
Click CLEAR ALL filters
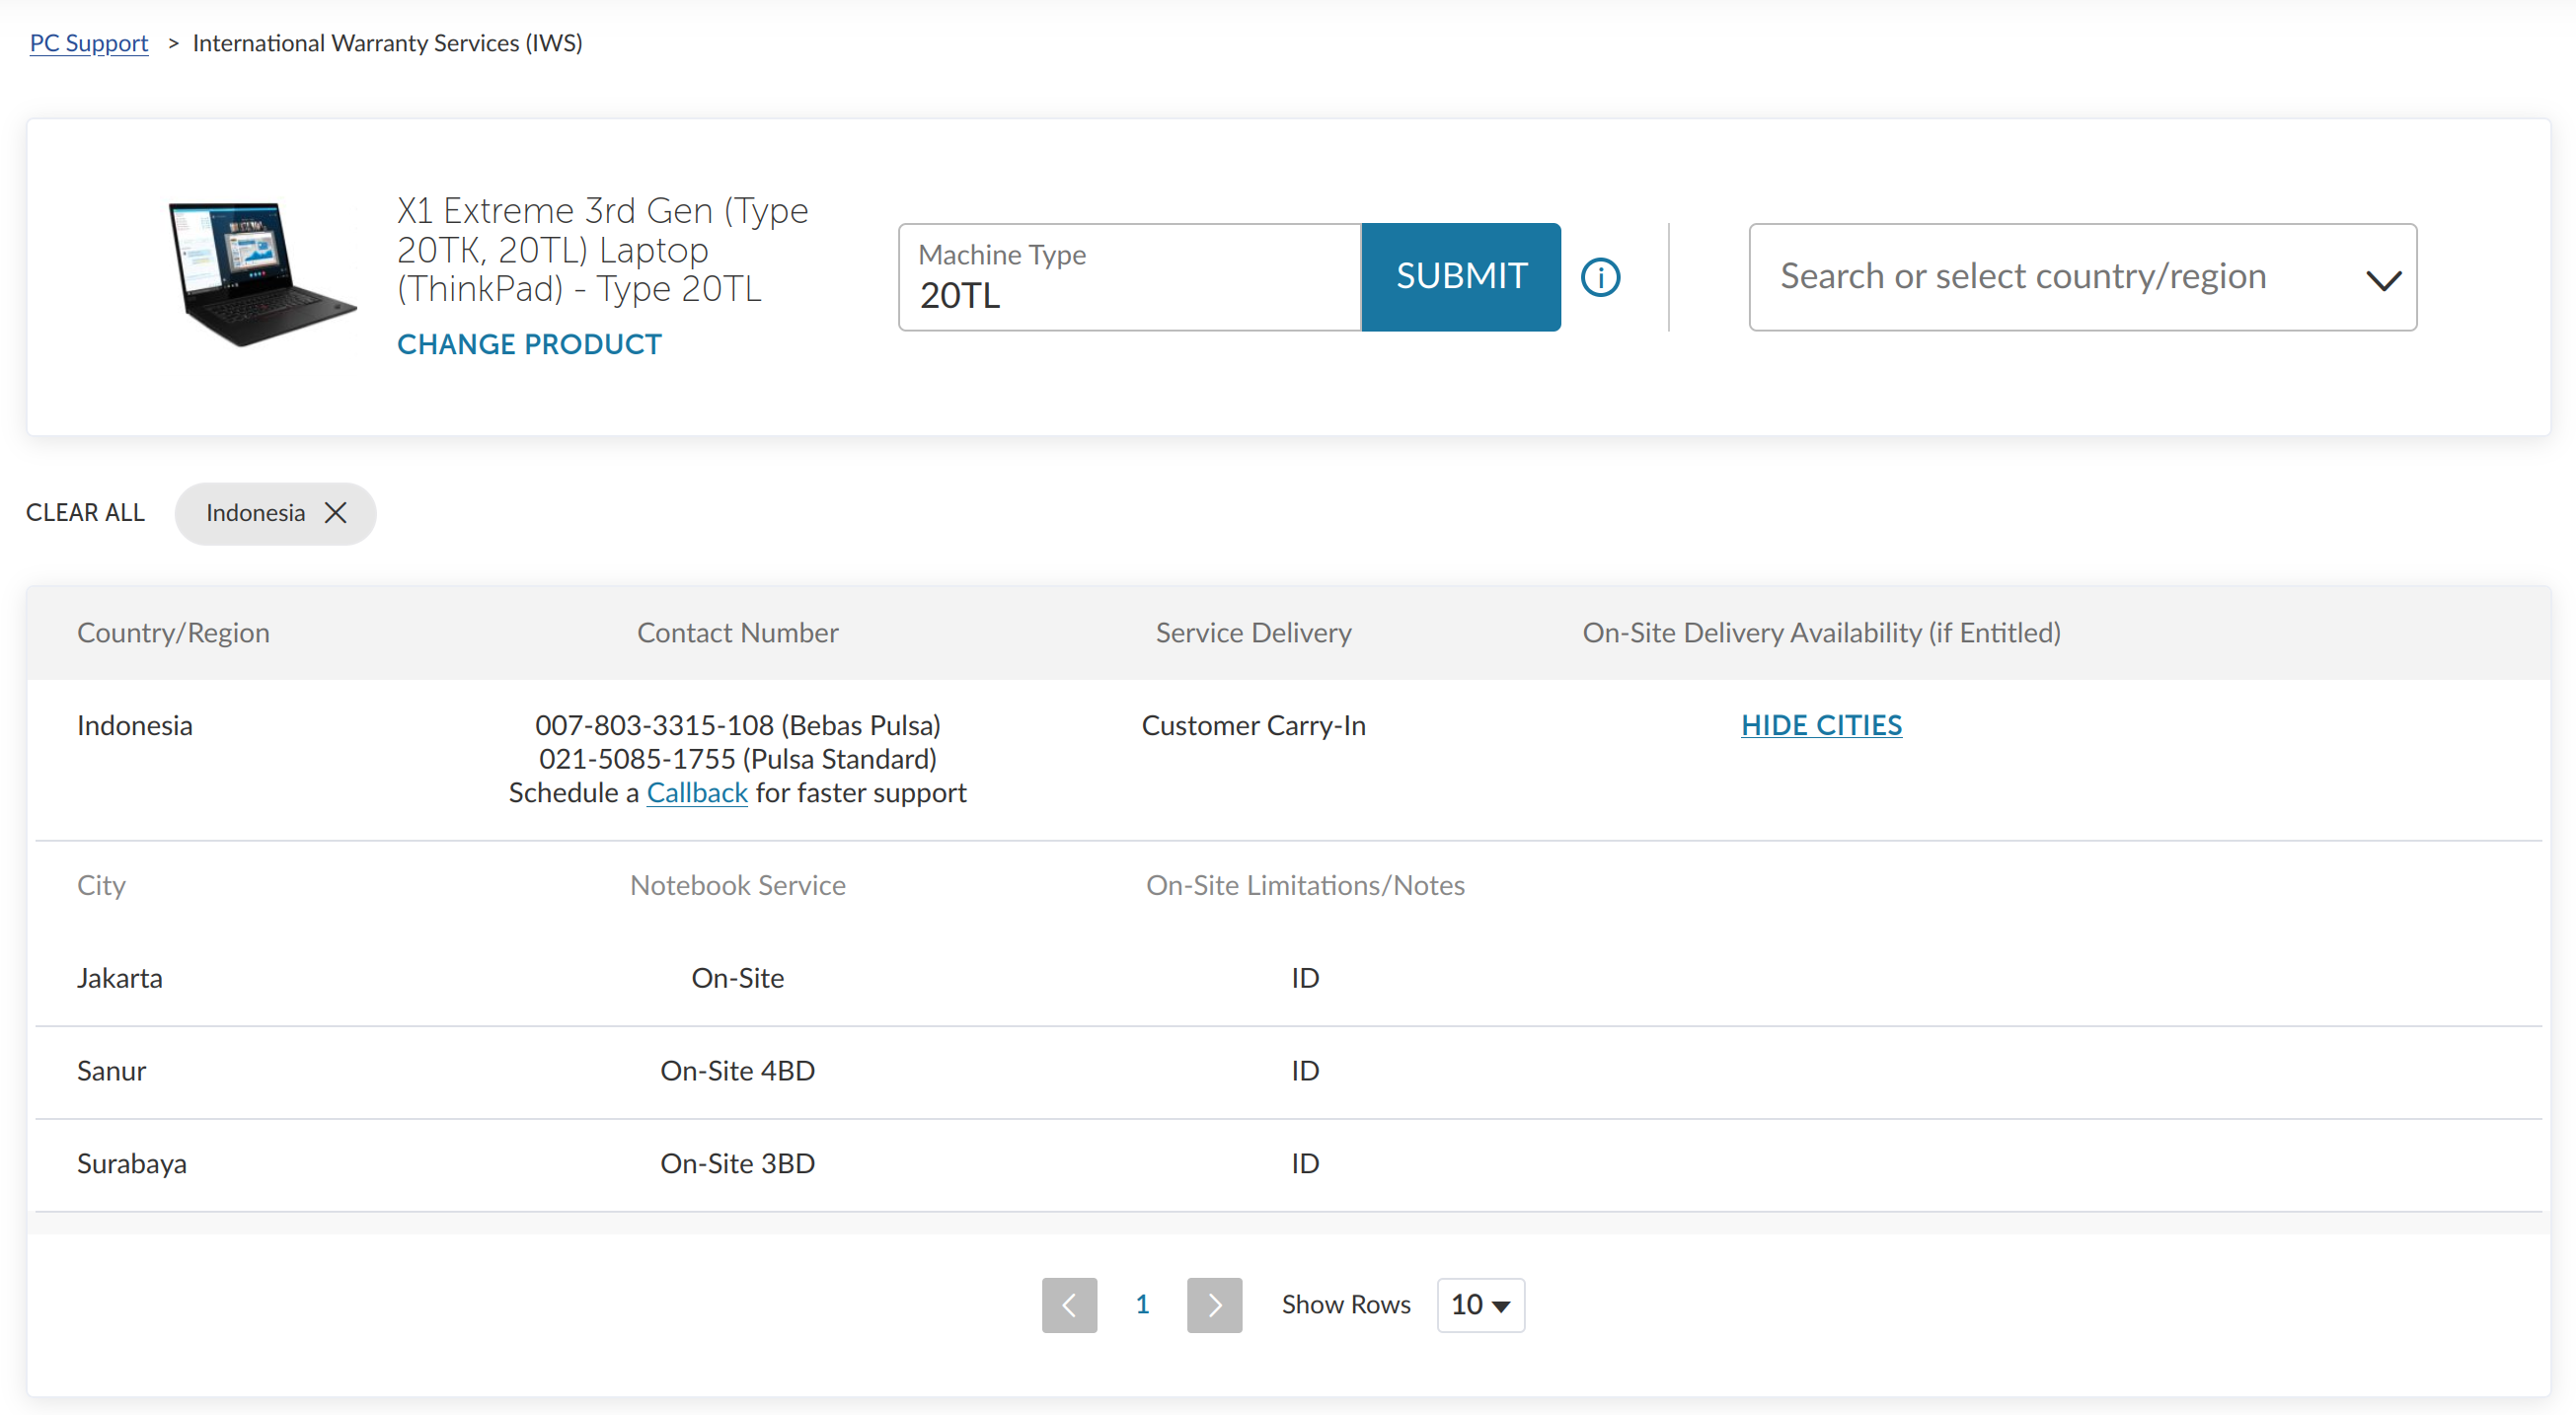coord(85,513)
